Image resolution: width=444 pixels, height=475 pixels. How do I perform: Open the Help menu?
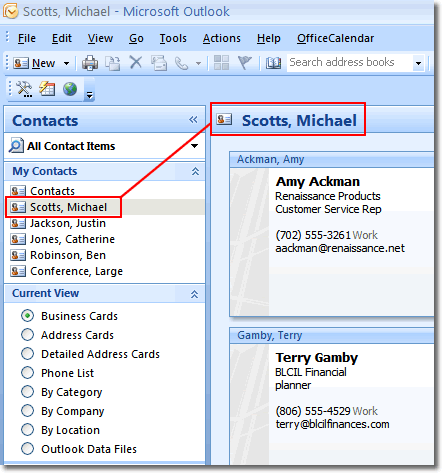pyautogui.click(x=269, y=39)
